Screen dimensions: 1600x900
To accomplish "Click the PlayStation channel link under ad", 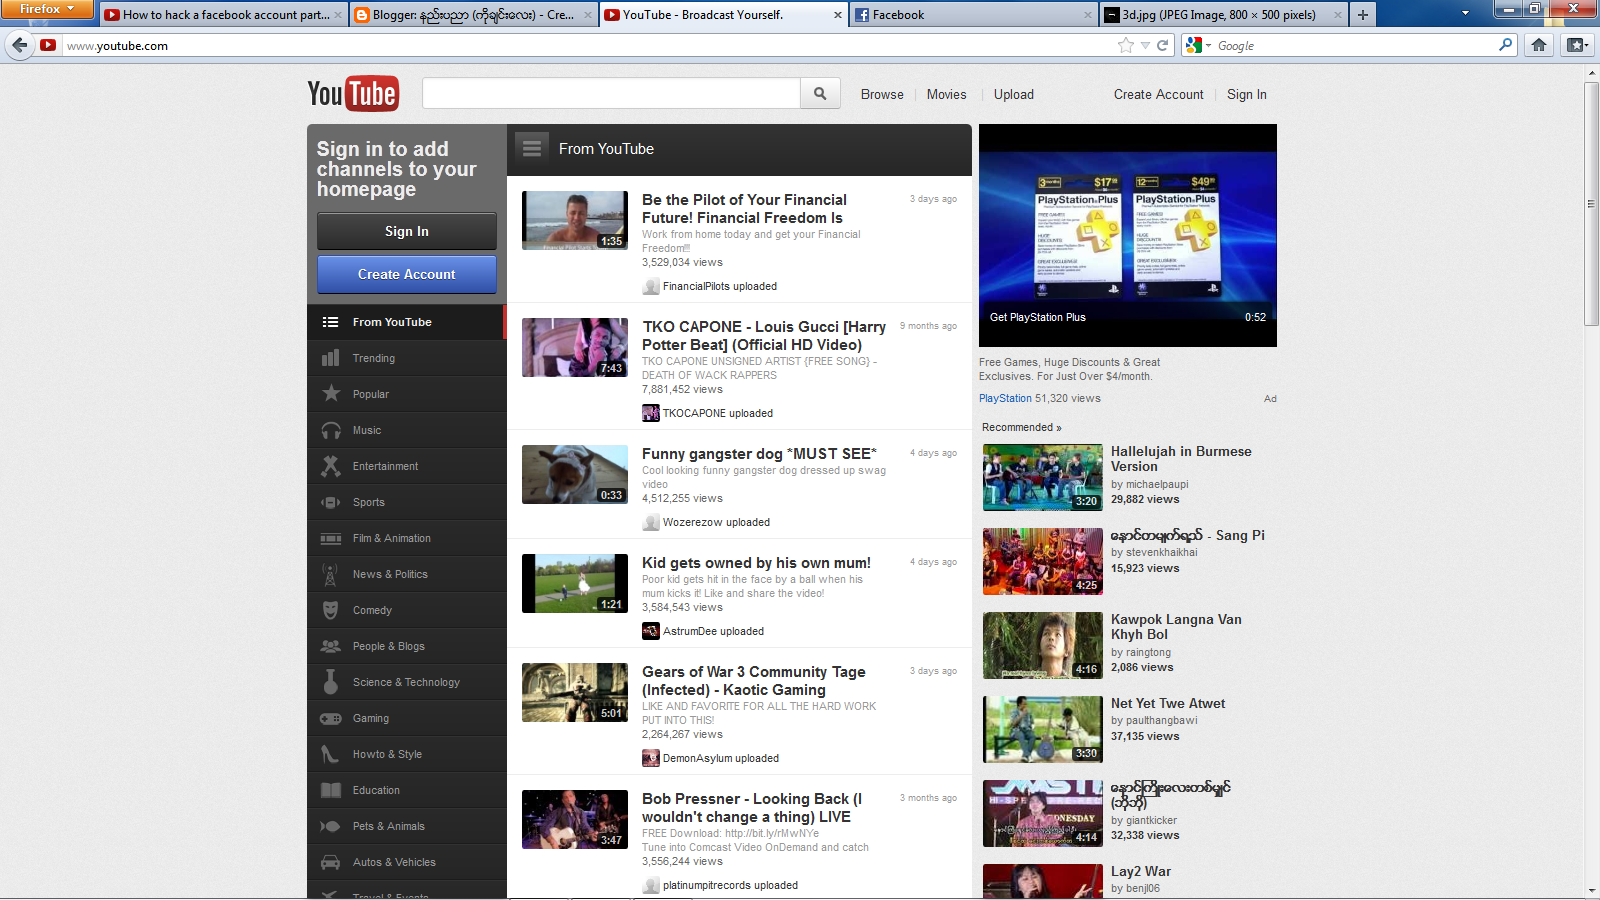I will pos(1005,398).
